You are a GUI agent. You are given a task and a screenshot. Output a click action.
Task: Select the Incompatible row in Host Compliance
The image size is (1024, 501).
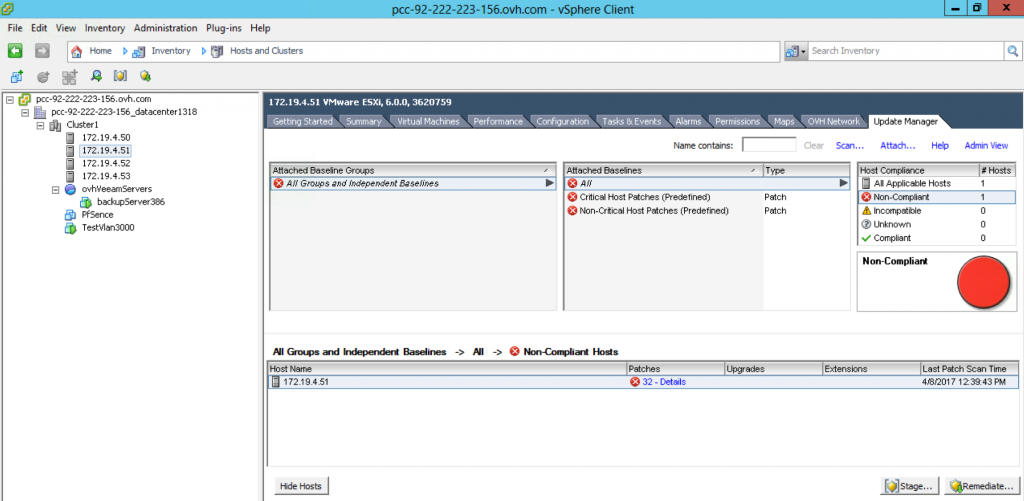click(936, 211)
